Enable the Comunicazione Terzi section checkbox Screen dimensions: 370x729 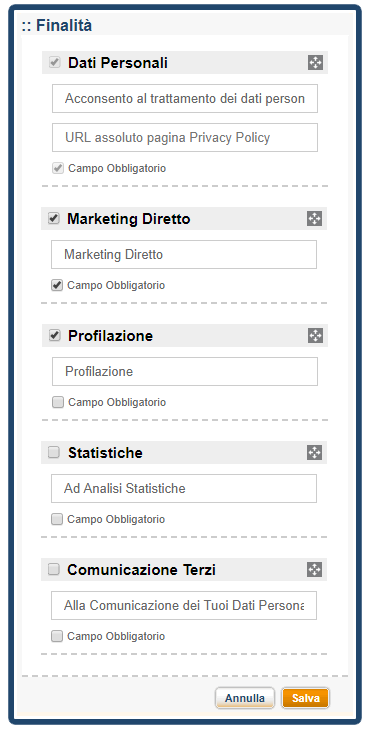(x=54, y=570)
